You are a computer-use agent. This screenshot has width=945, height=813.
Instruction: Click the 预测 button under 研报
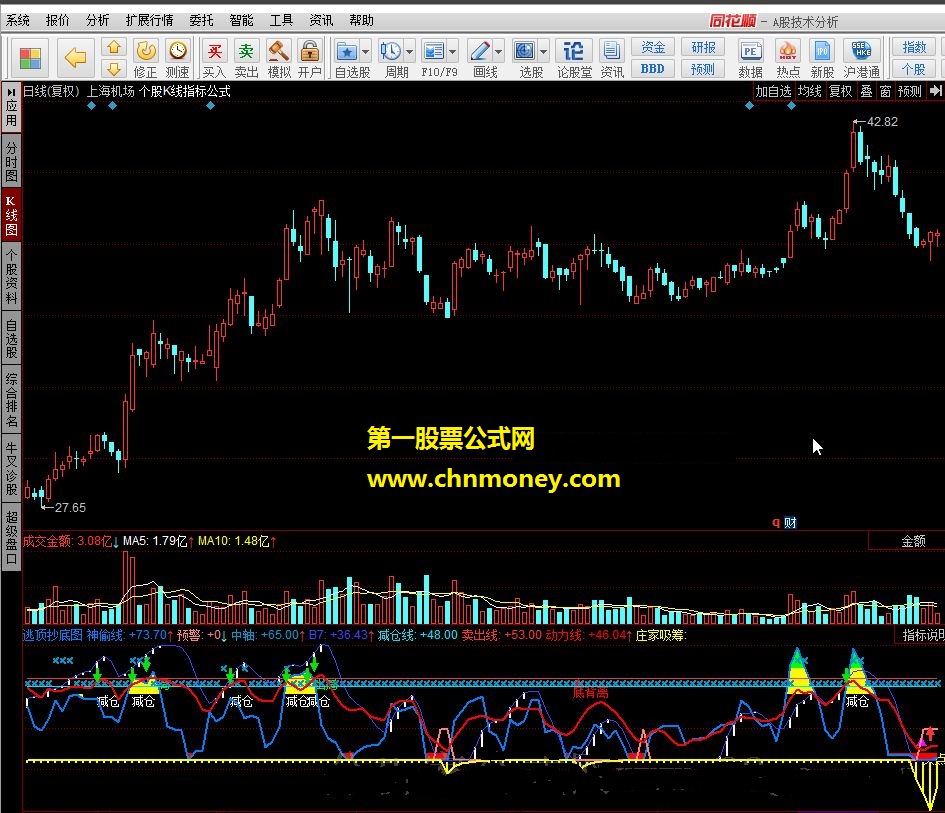(x=703, y=69)
